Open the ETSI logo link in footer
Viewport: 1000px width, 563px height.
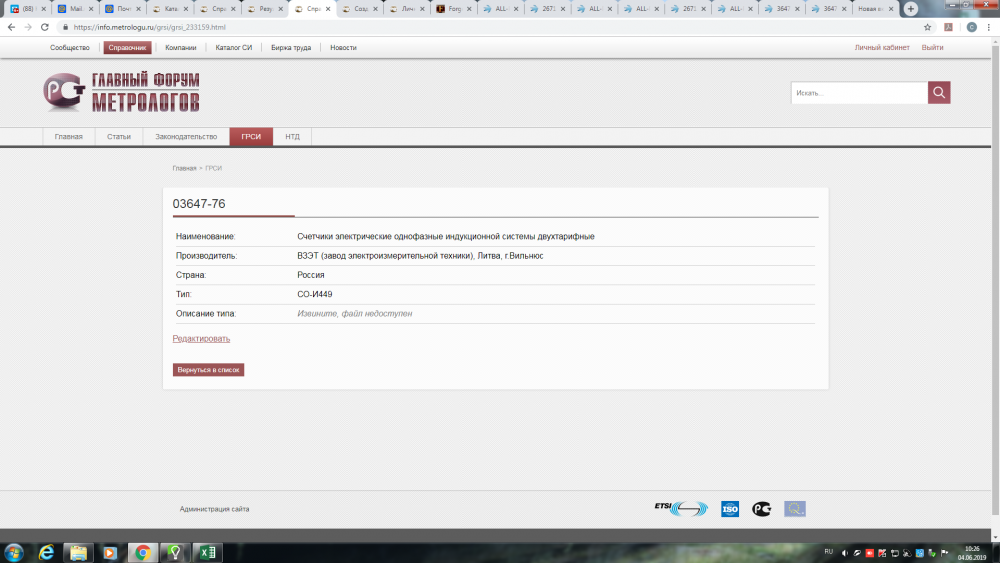tap(680, 508)
